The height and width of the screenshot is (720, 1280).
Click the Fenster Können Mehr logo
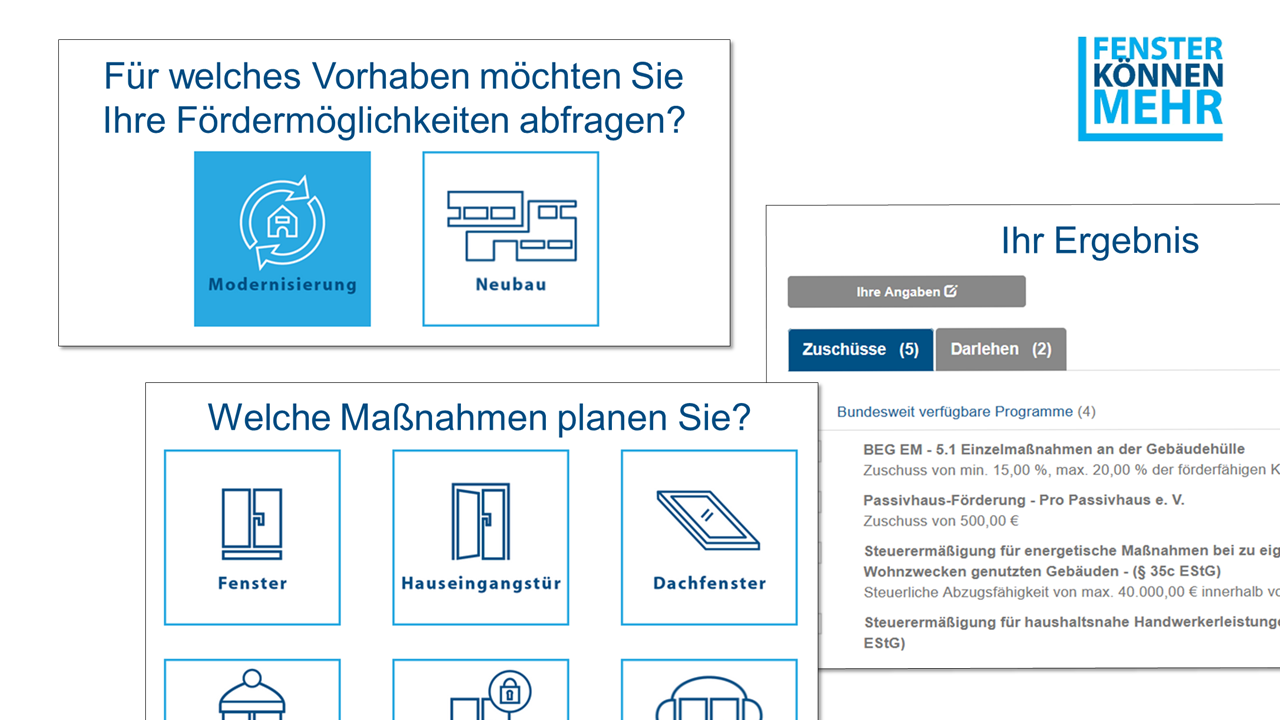(1150, 88)
